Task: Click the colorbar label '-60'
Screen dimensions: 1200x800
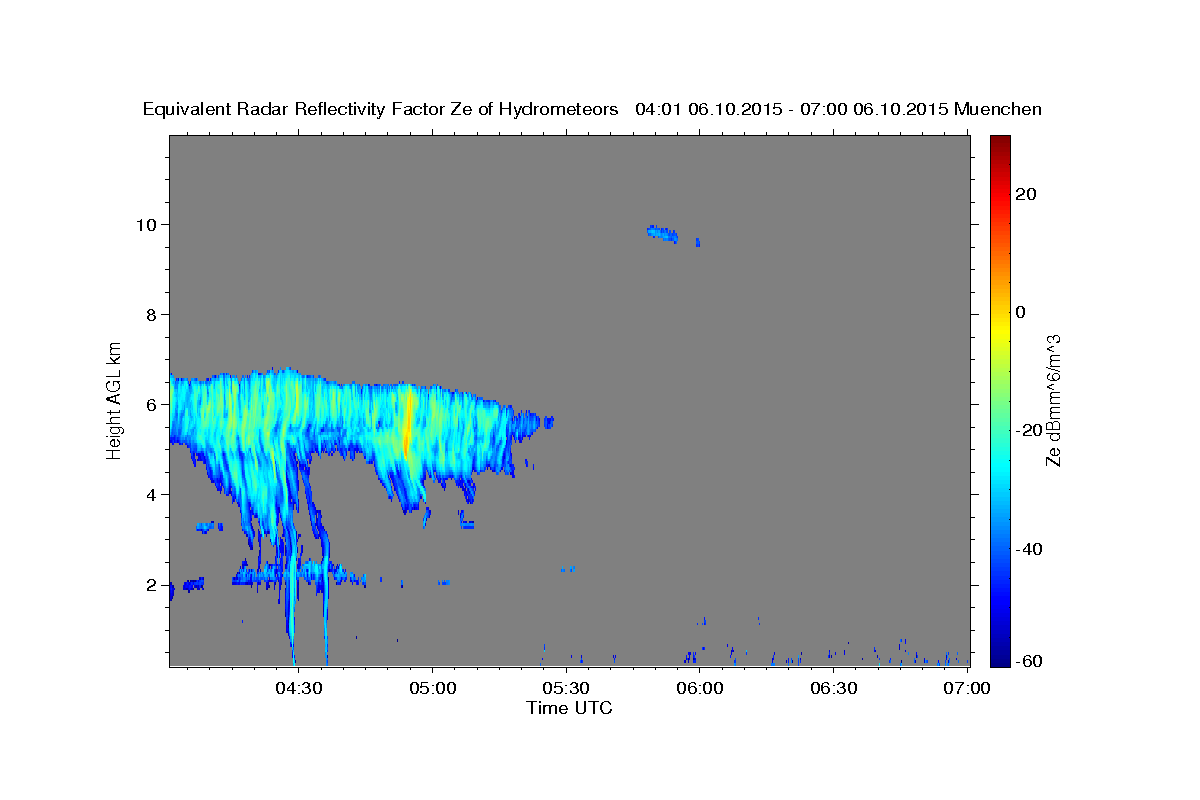Action: (1028, 660)
